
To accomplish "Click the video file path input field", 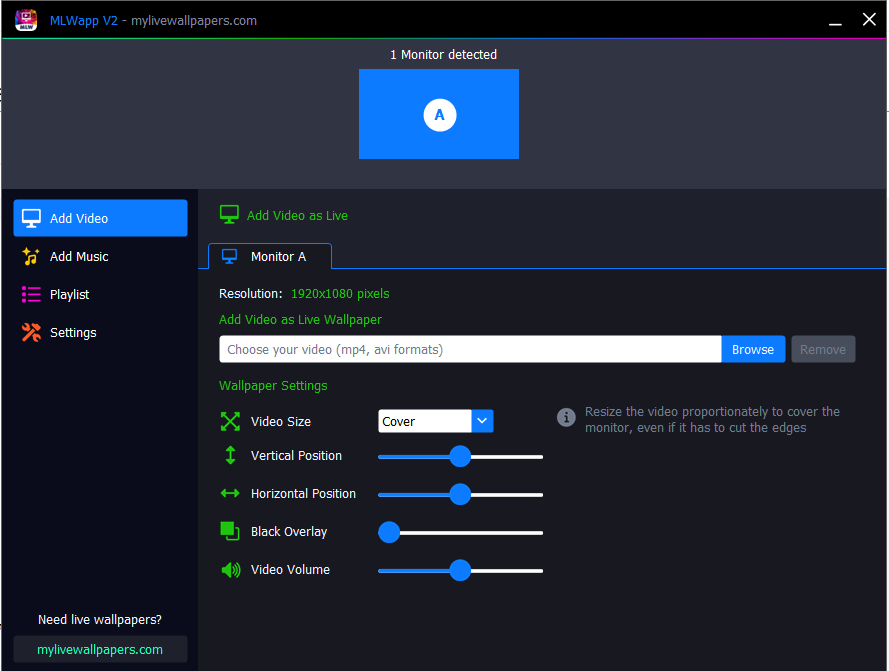I will pos(470,349).
